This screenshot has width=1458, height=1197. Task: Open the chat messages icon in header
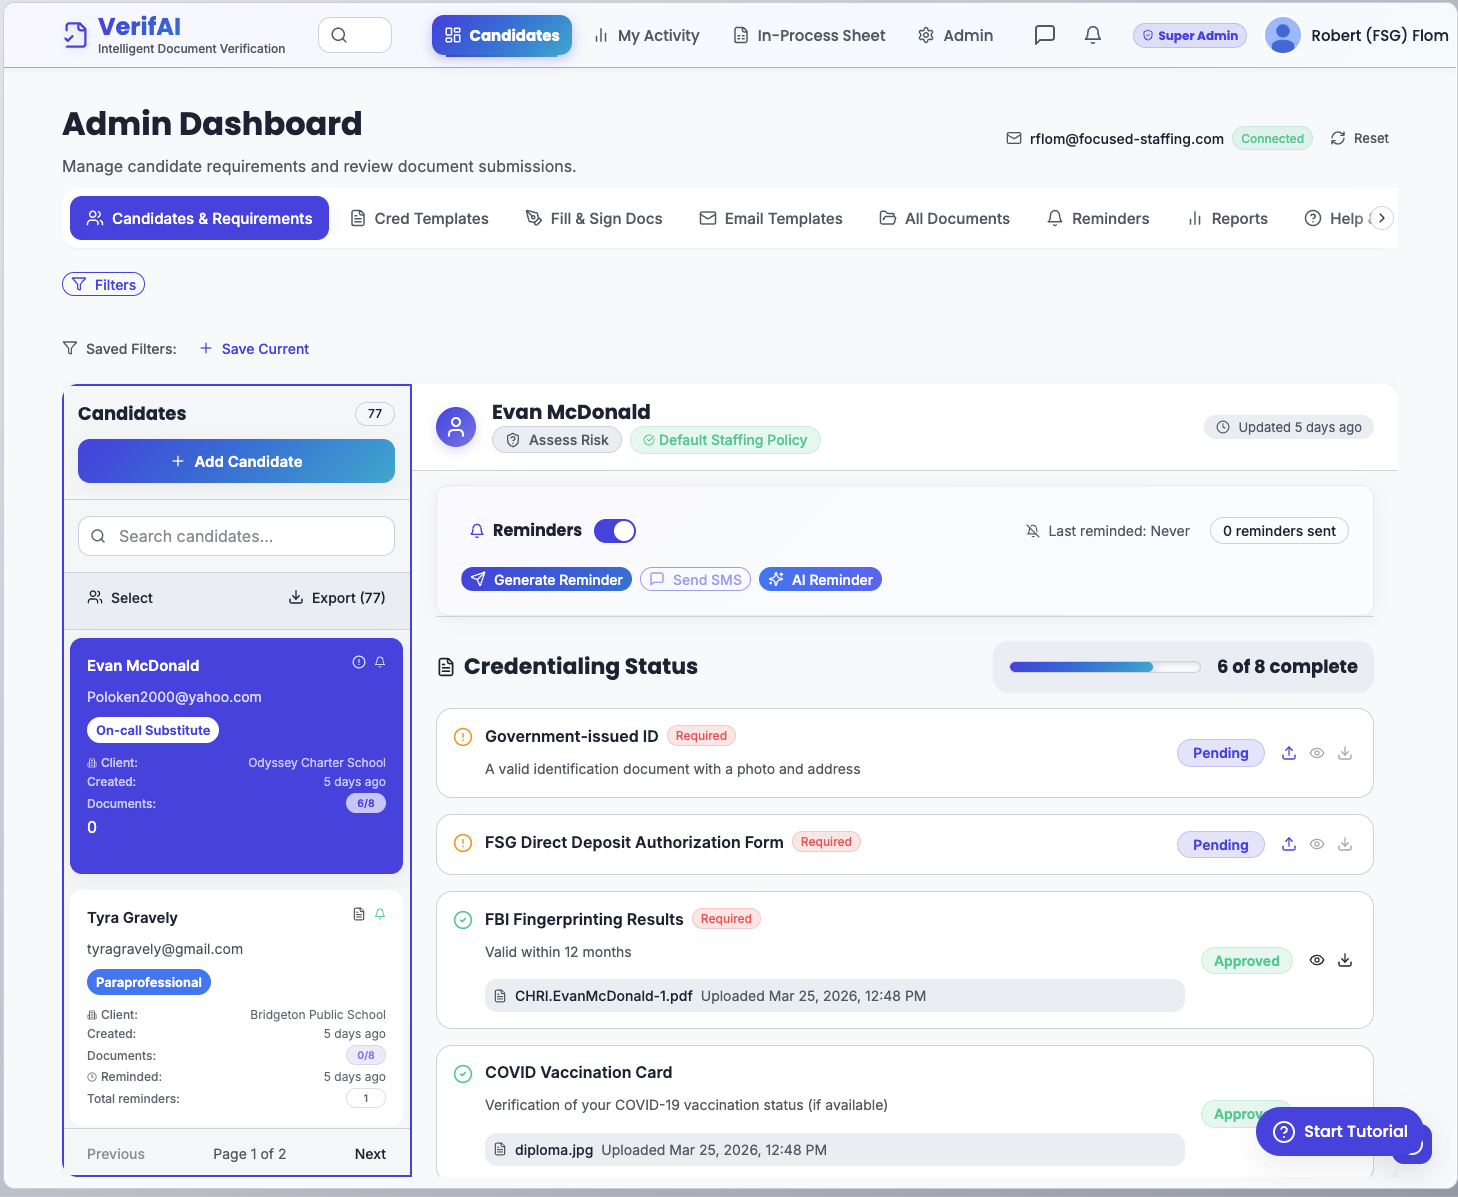coord(1044,35)
